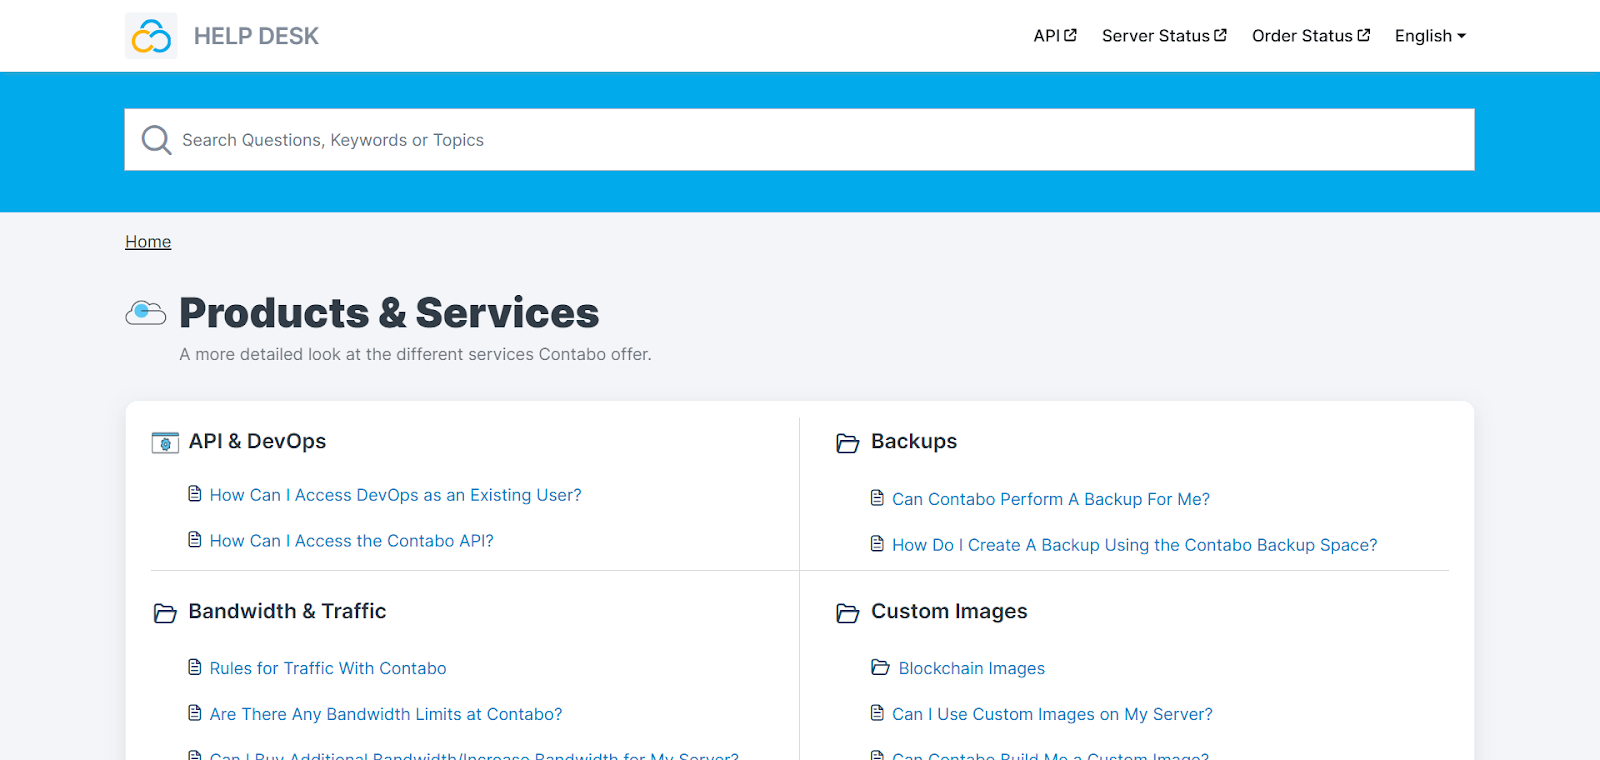This screenshot has width=1600, height=760.
Task: Open Rules for Traffic With Contabo
Action: pos(328,668)
